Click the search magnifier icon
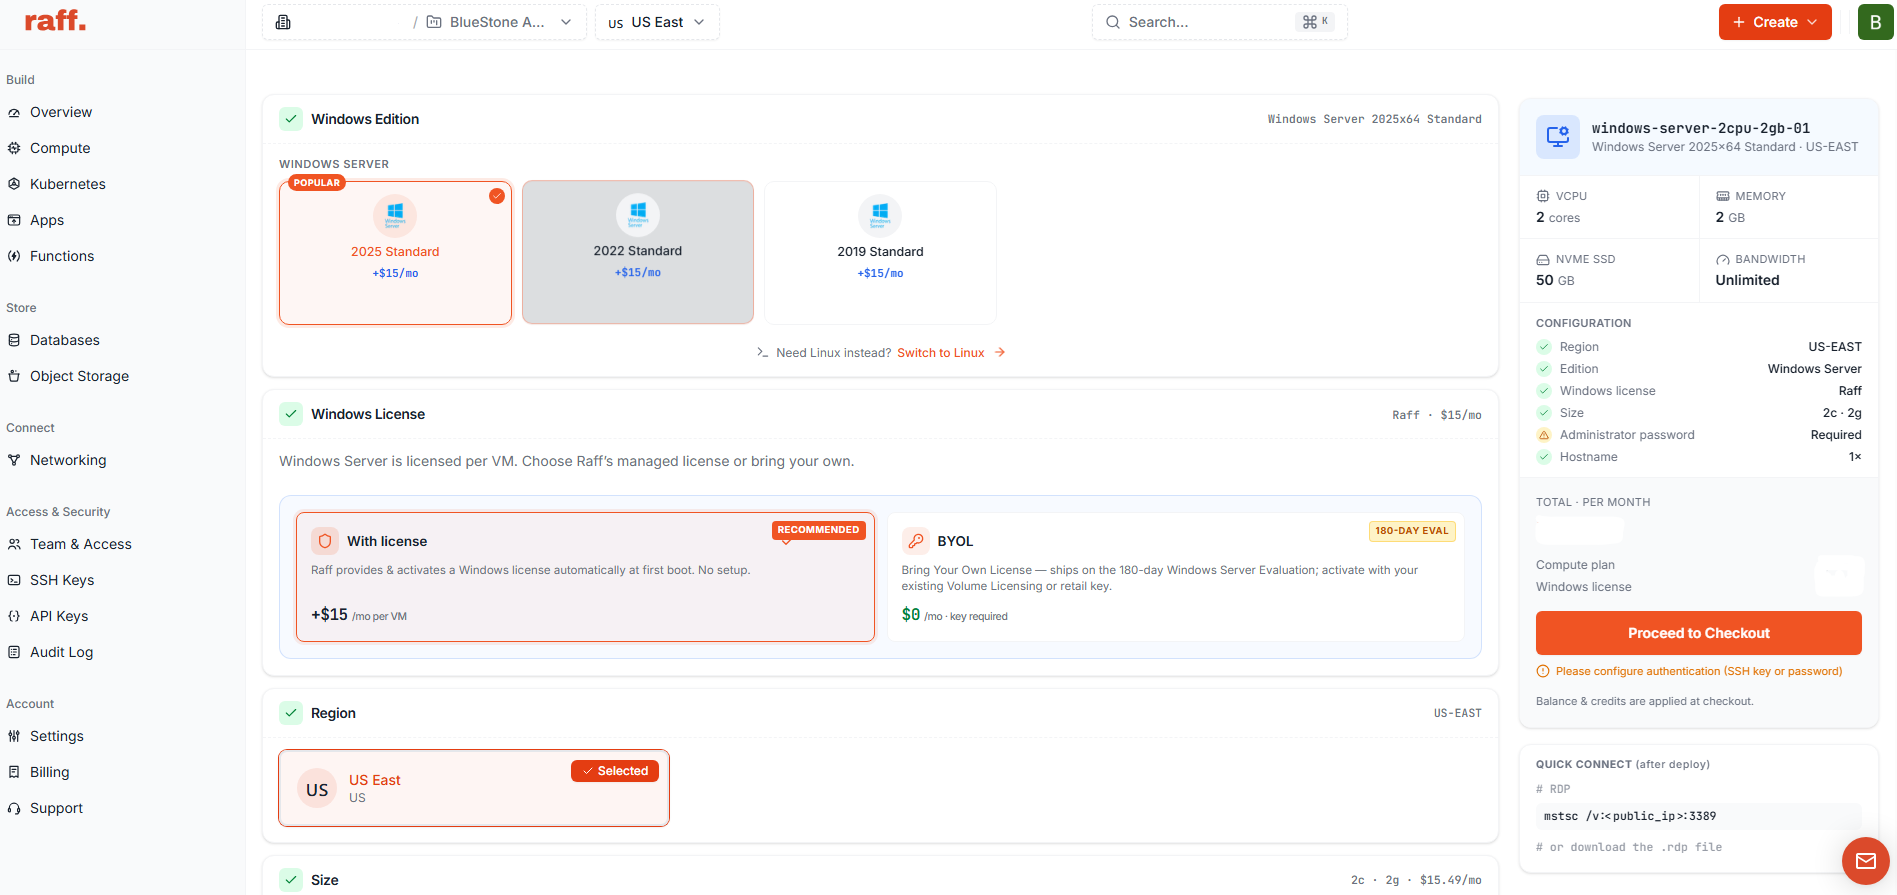 pos(1112,22)
